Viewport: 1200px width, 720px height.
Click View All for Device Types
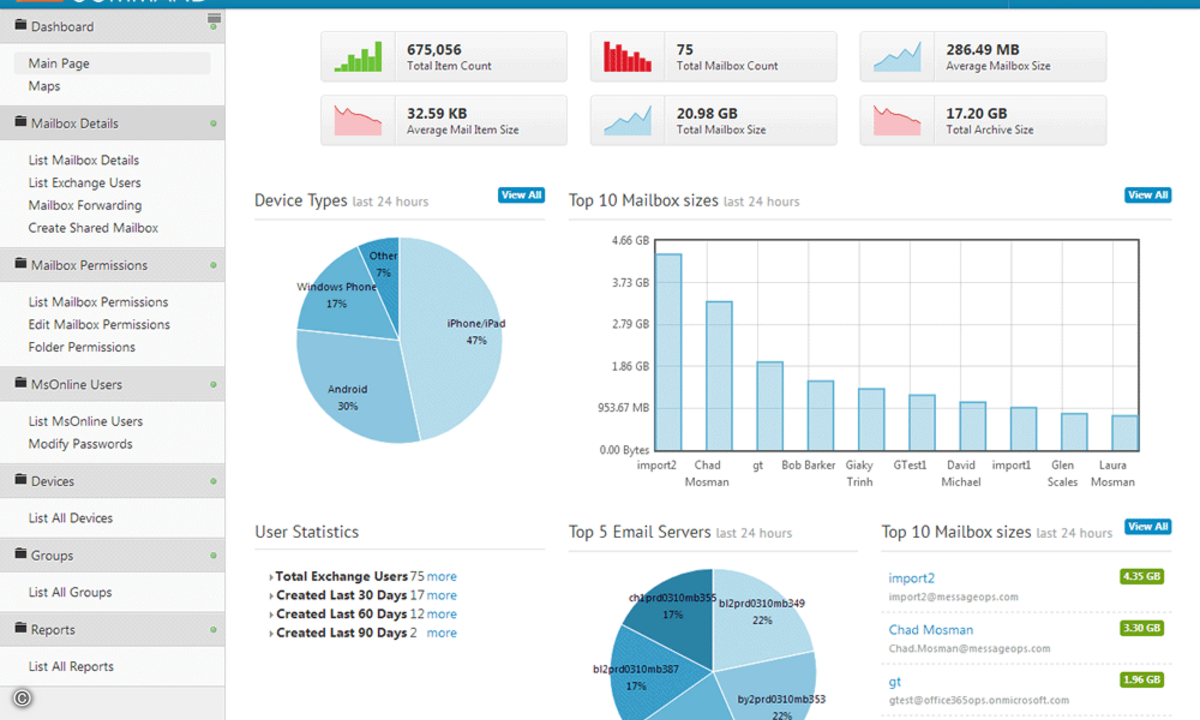point(521,195)
